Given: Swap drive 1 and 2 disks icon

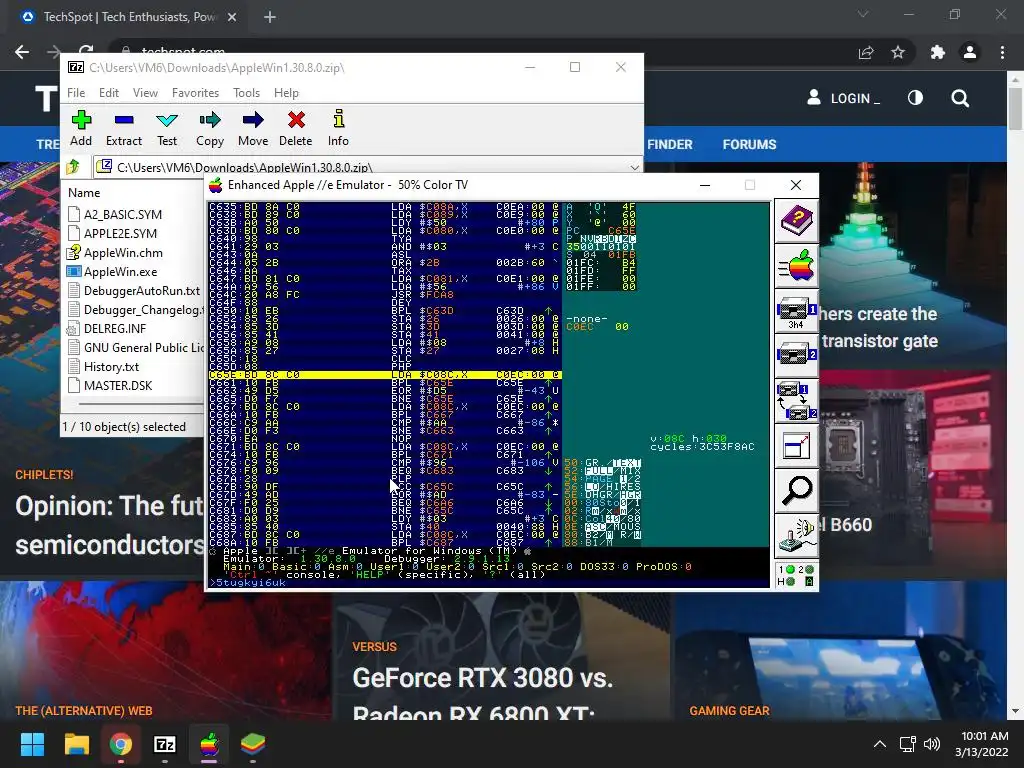Looking at the screenshot, I should [796, 401].
